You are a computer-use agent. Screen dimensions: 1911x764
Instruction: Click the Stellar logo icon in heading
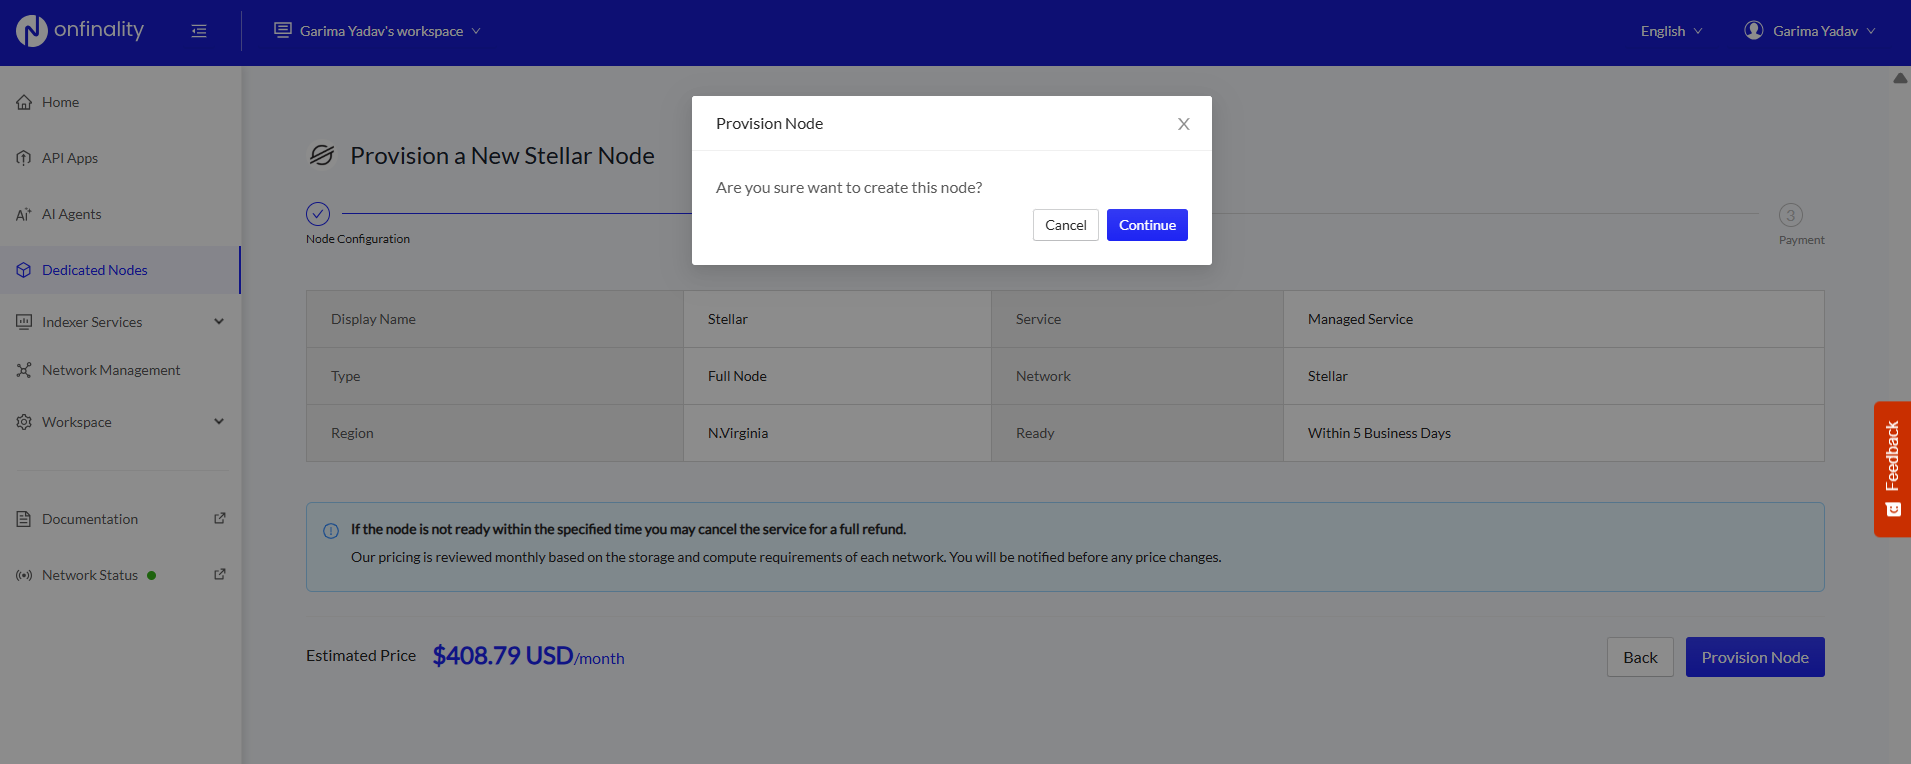[322, 155]
